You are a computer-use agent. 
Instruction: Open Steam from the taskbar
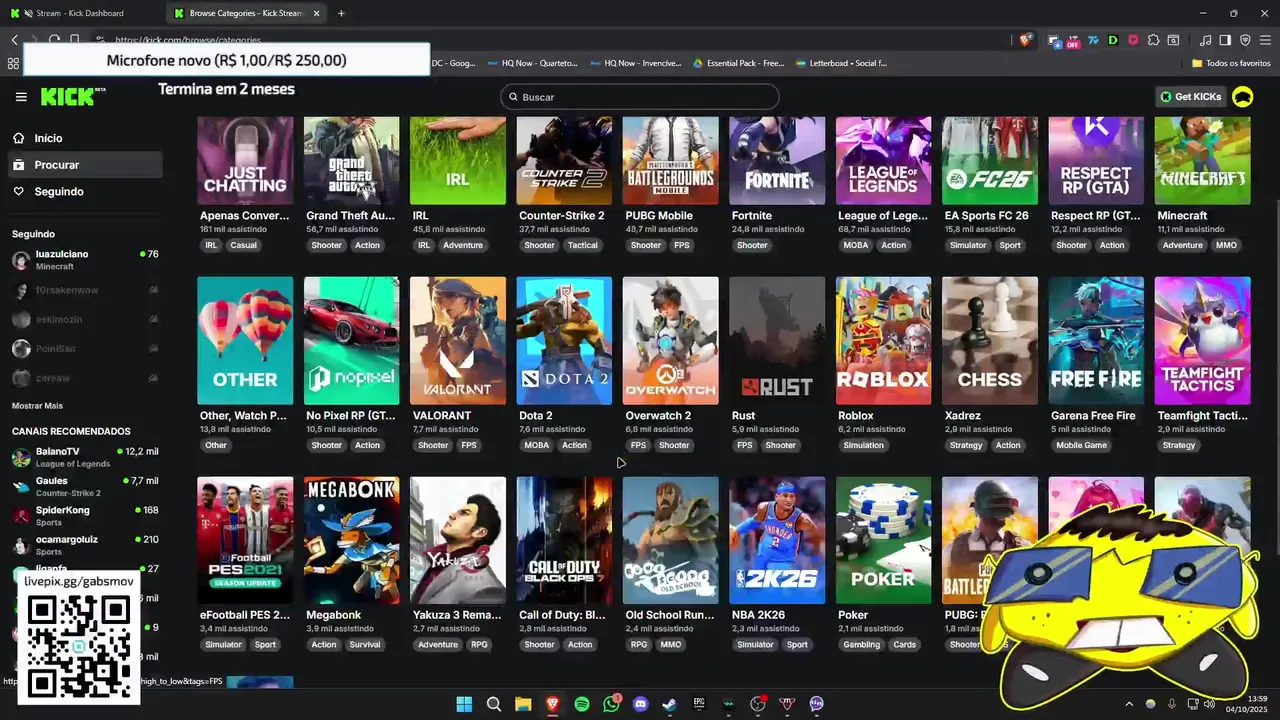click(x=669, y=704)
